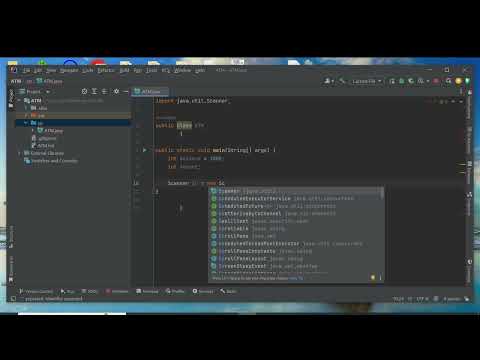The height and width of the screenshot is (360, 480).
Task: Open the Window menu
Action: point(182,70)
